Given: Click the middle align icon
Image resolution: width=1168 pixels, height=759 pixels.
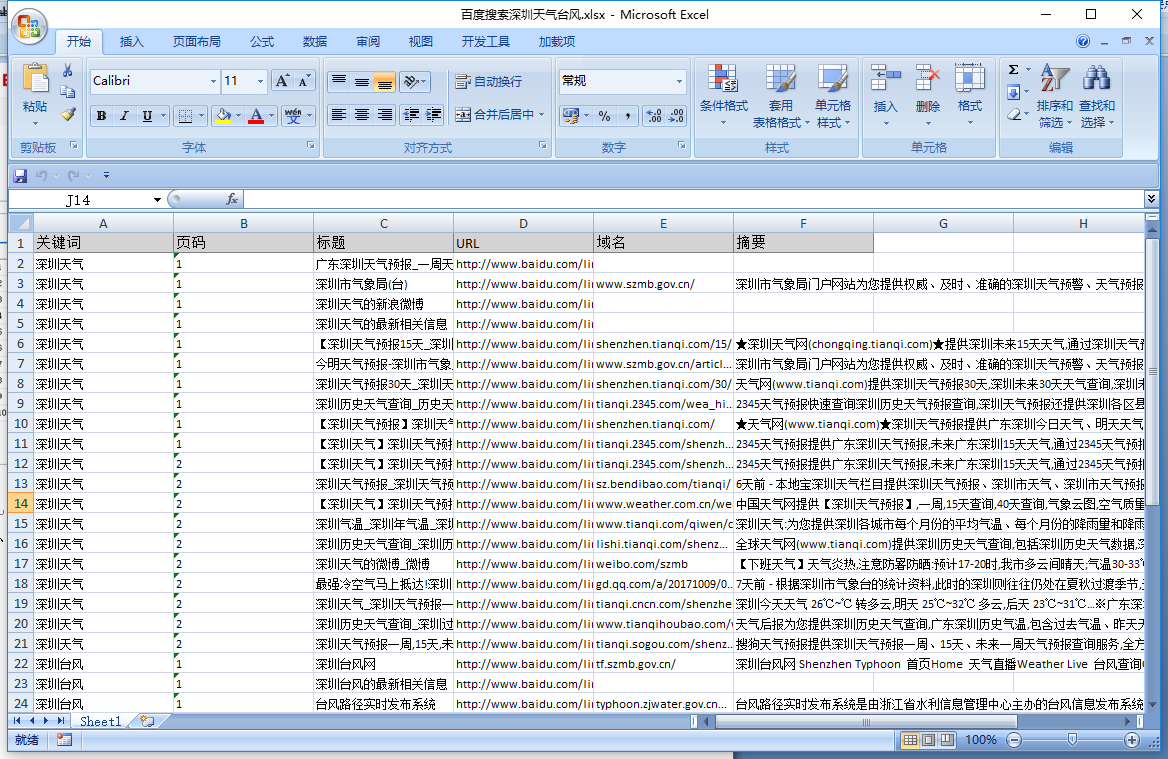Looking at the screenshot, I should pos(362,81).
